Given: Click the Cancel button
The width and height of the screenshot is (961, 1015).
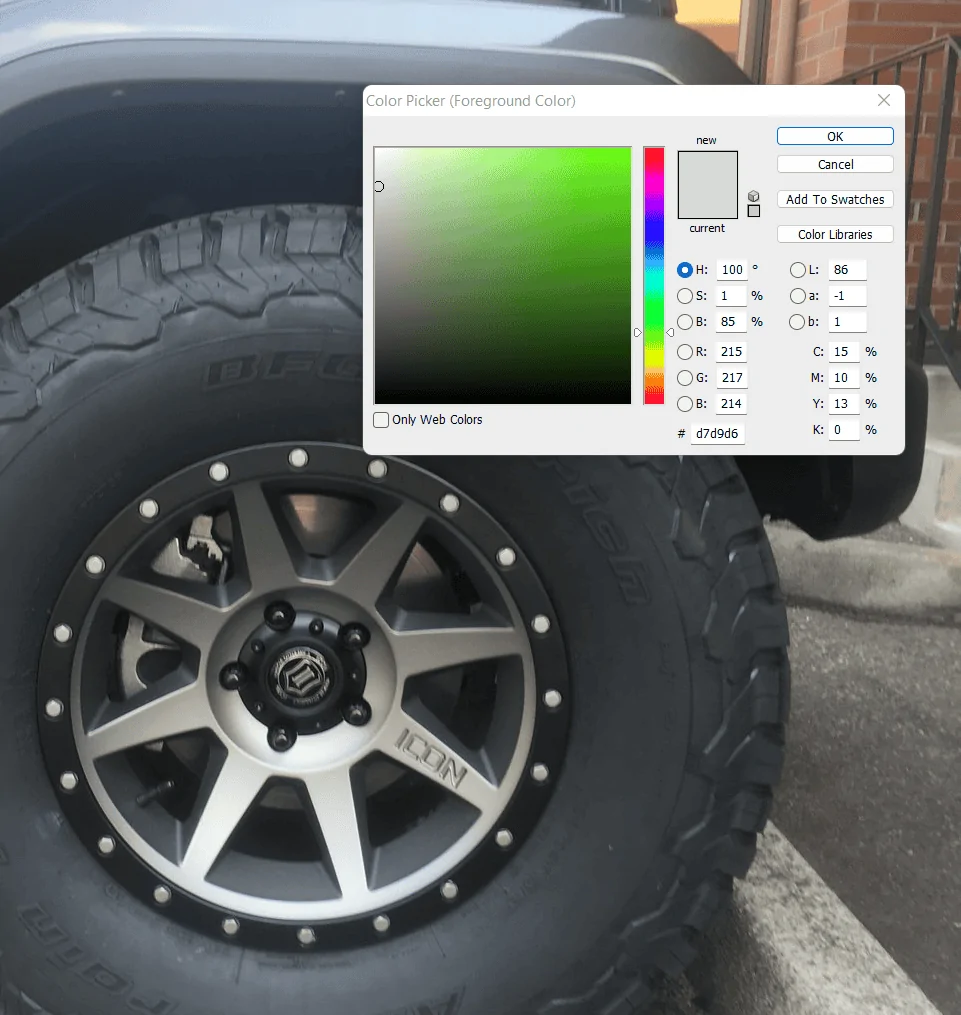Looking at the screenshot, I should pos(835,164).
